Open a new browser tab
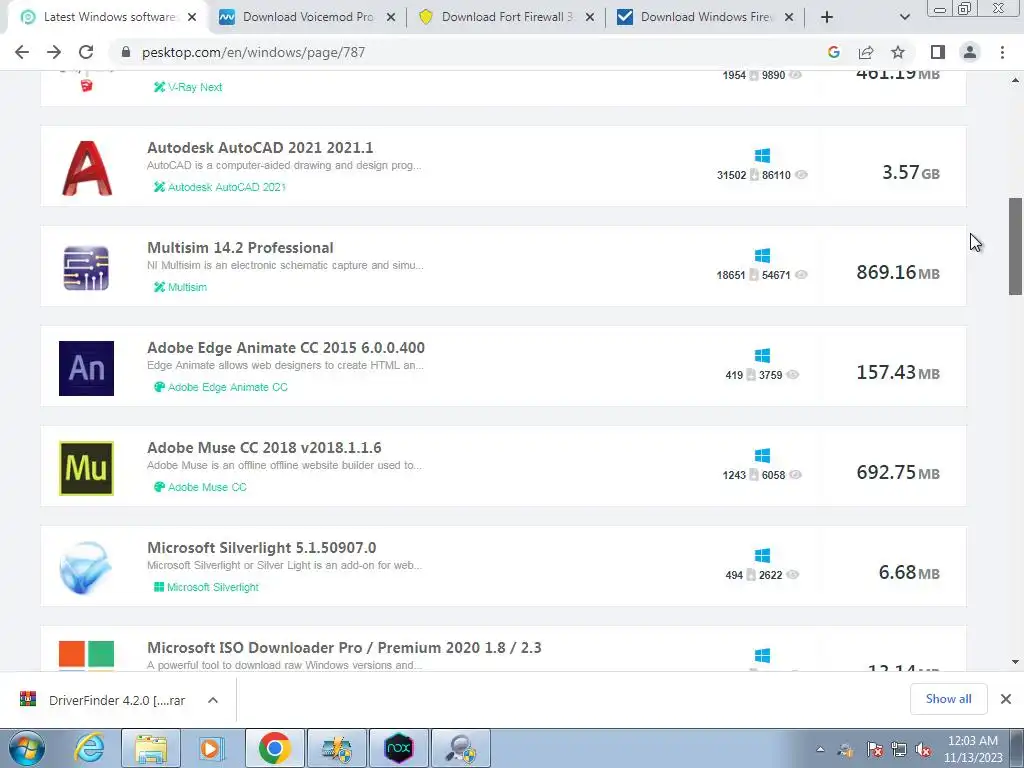The height and width of the screenshot is (768, 1024). click(x=827, y=17)
